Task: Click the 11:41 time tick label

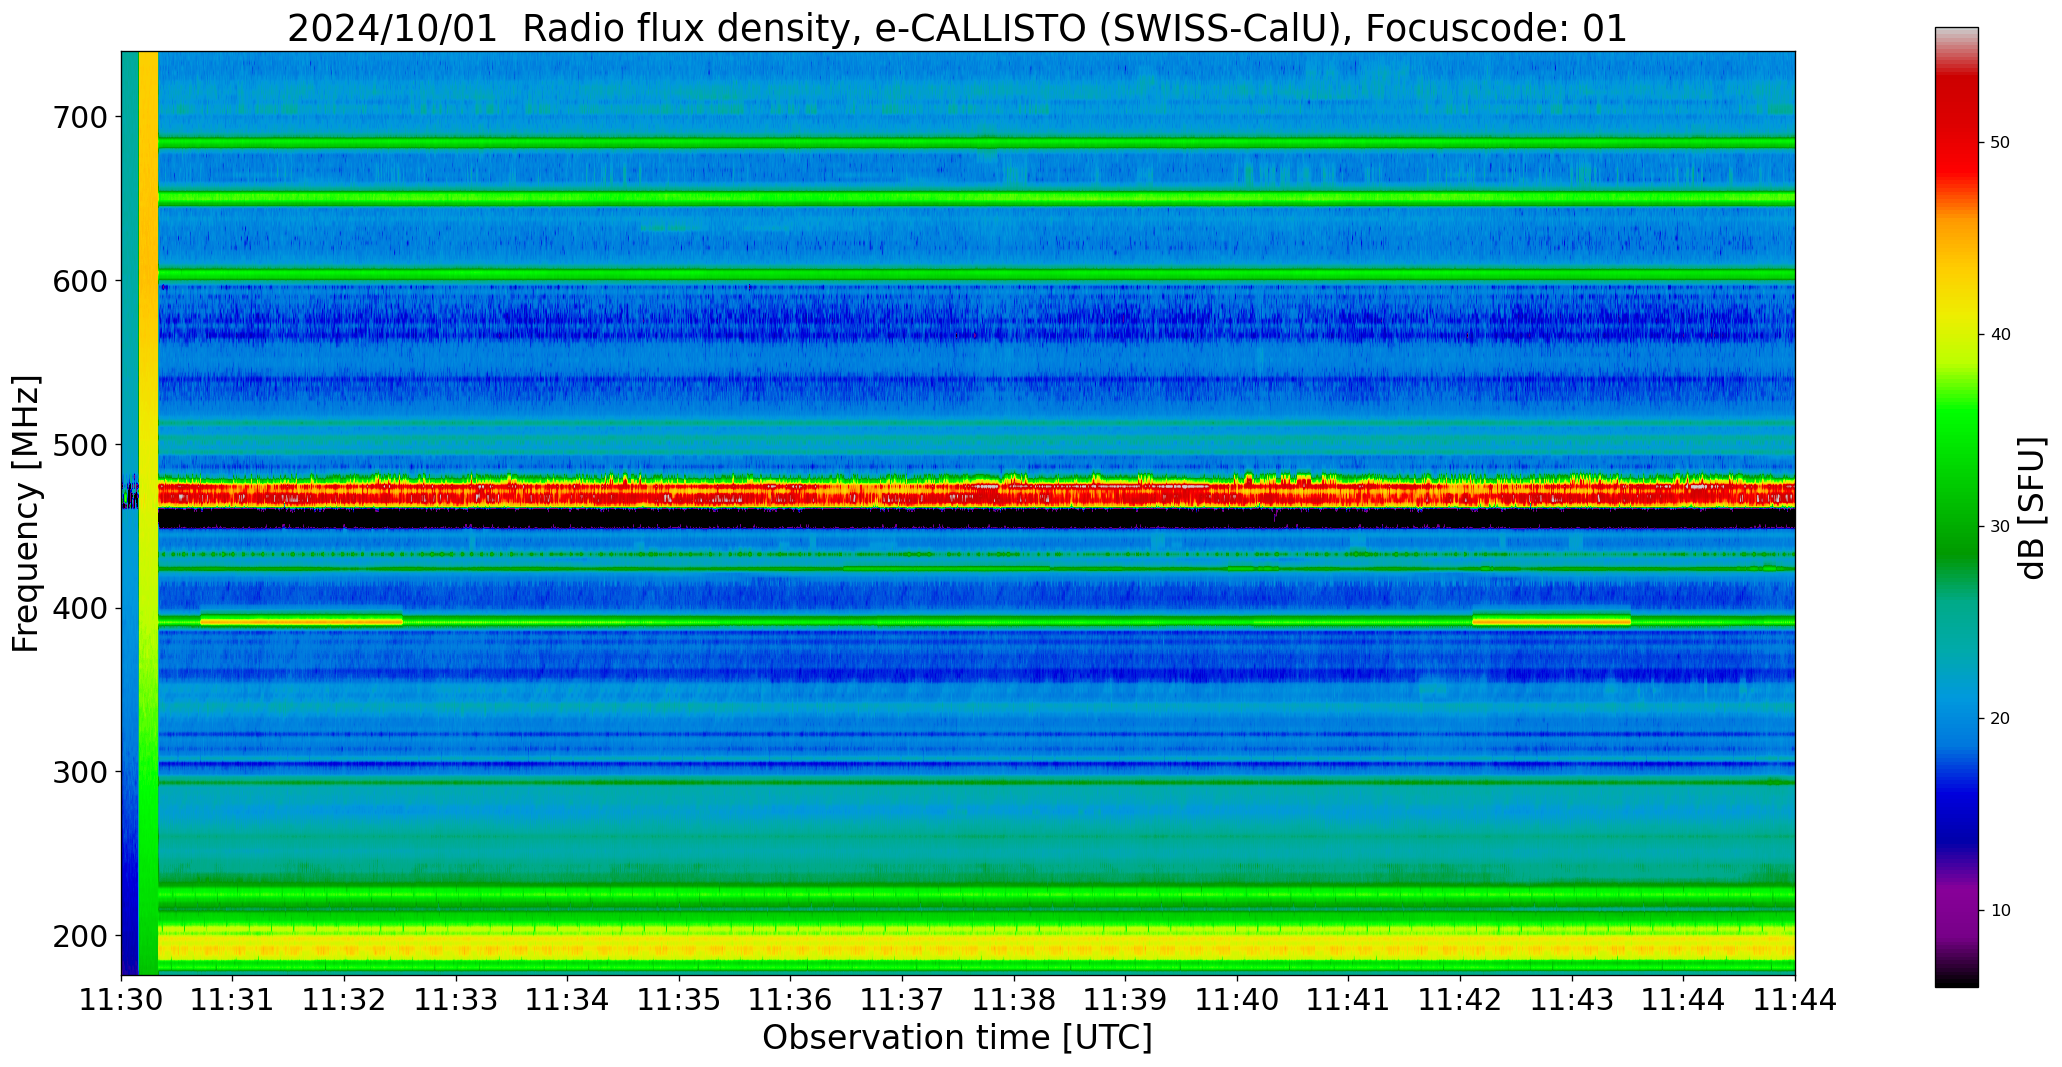Action: click(x=1349, y=999)
